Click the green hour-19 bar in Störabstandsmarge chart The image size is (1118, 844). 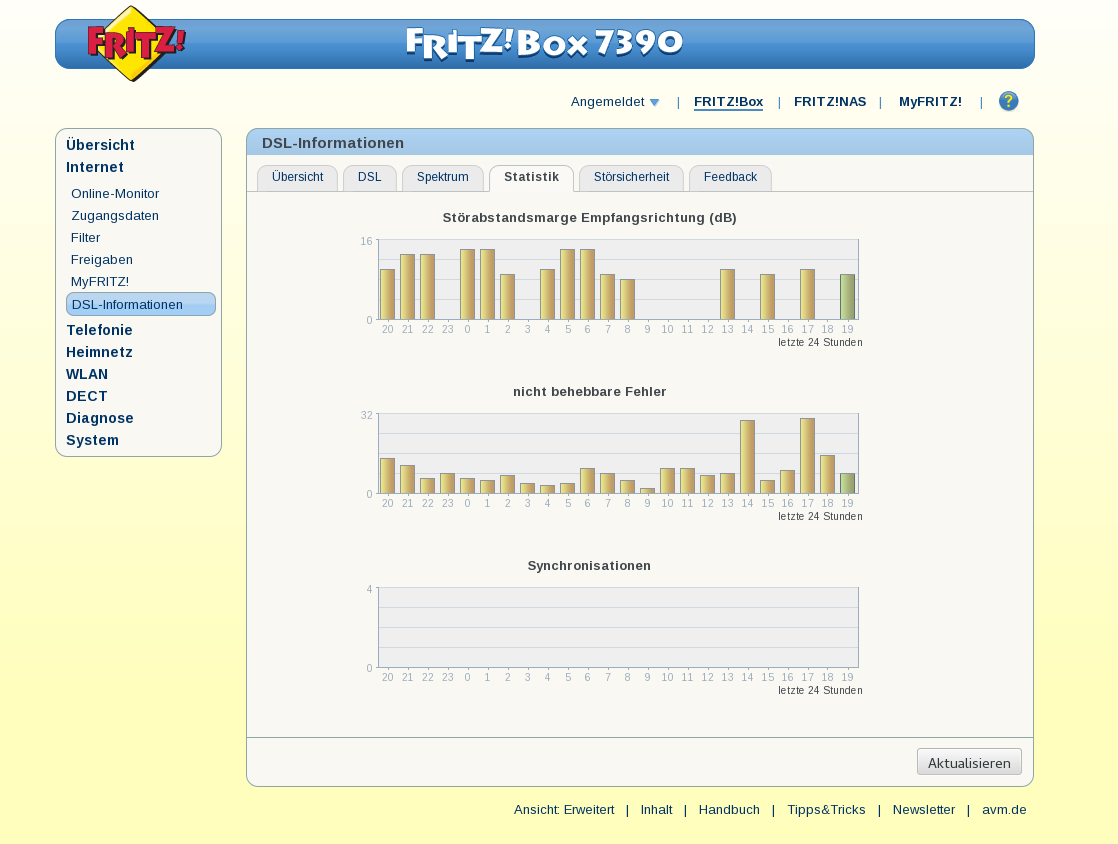(x=847, y=297)
